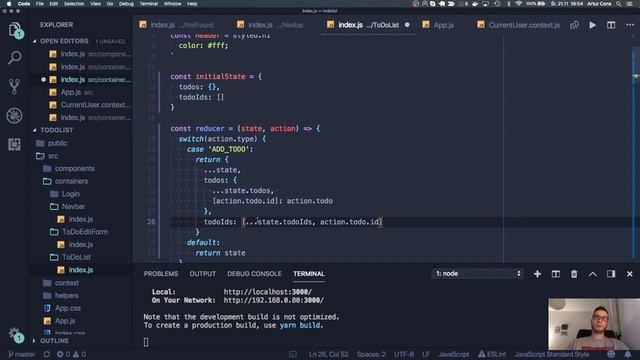Screen dimensions: 640x360
Task: Create a new terminal with plus icon
Action: (537, 274)
